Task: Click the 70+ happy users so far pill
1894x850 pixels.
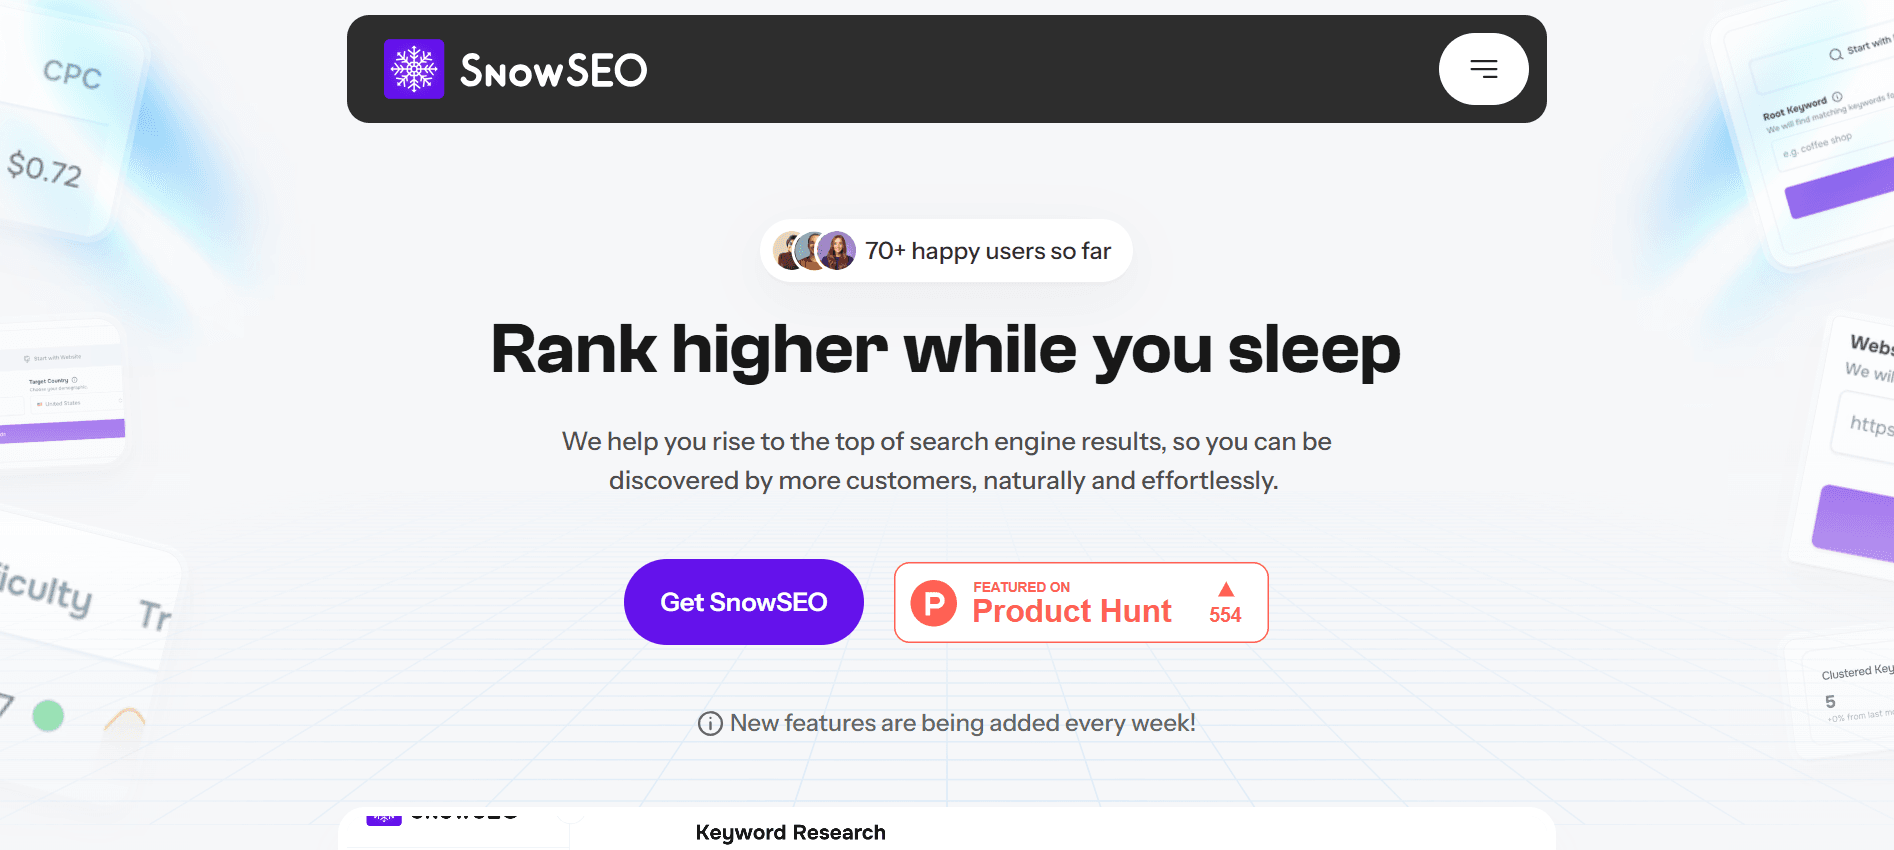Action: [x=945, y=251]
